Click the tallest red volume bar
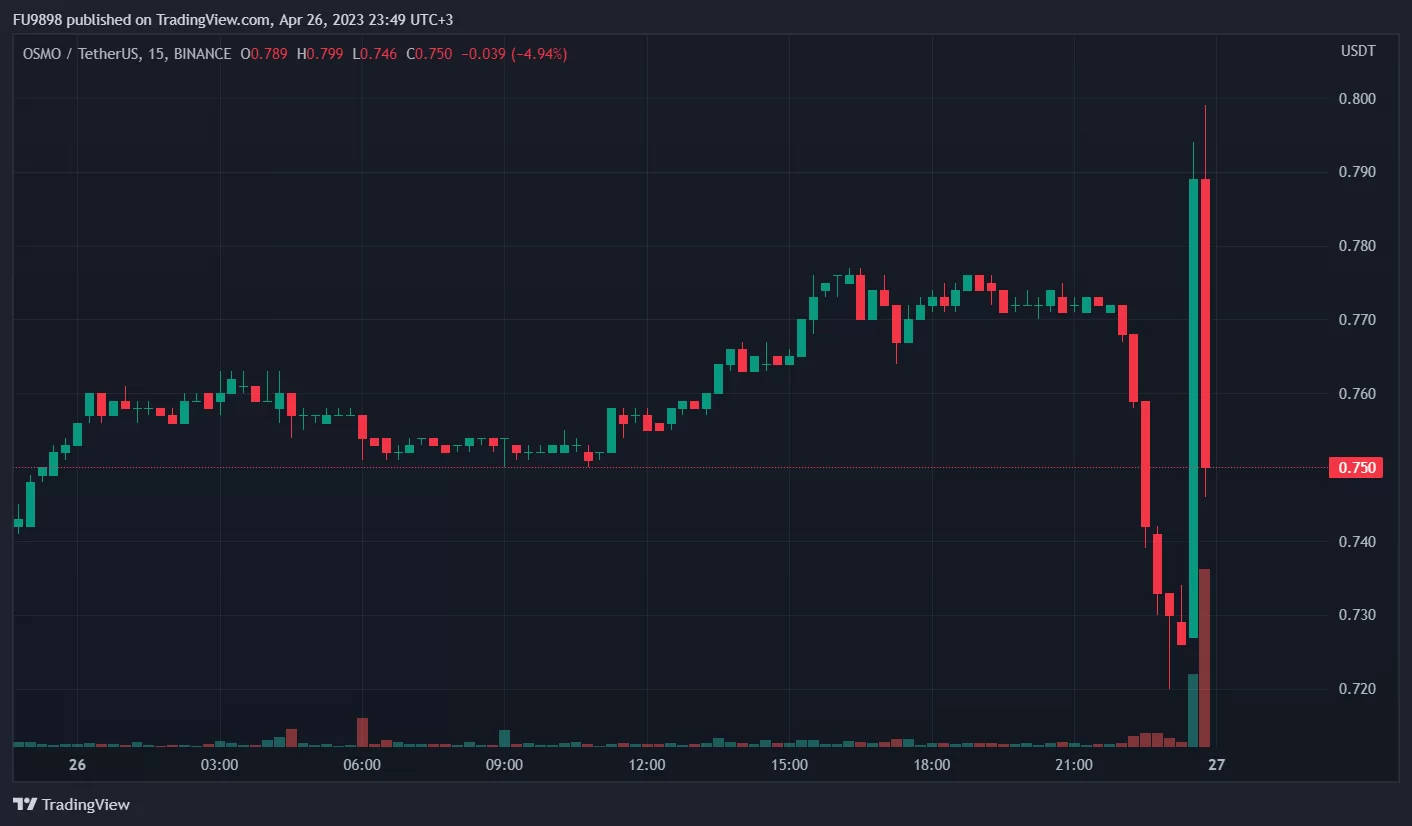Viewport: 1412px width, 826px height. tap(1205, 657)
